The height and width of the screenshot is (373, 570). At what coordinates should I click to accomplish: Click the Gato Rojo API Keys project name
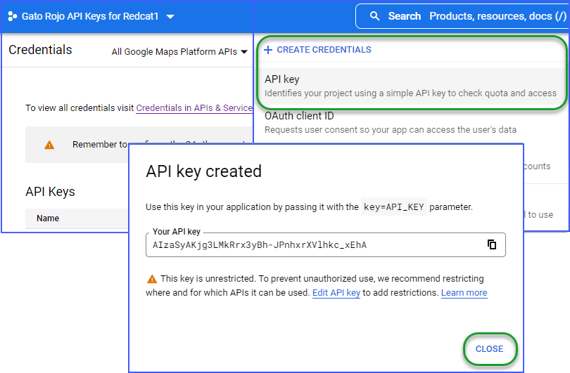point(90,16)
